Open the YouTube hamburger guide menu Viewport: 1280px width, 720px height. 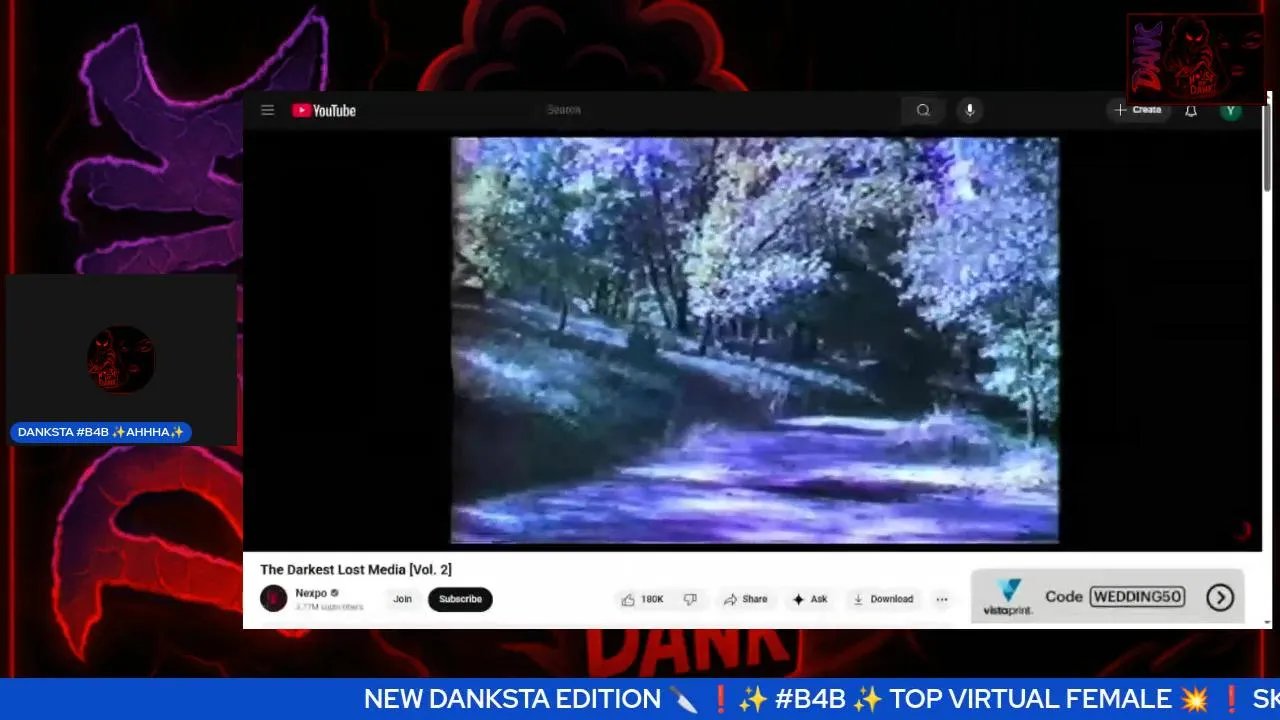267,110
